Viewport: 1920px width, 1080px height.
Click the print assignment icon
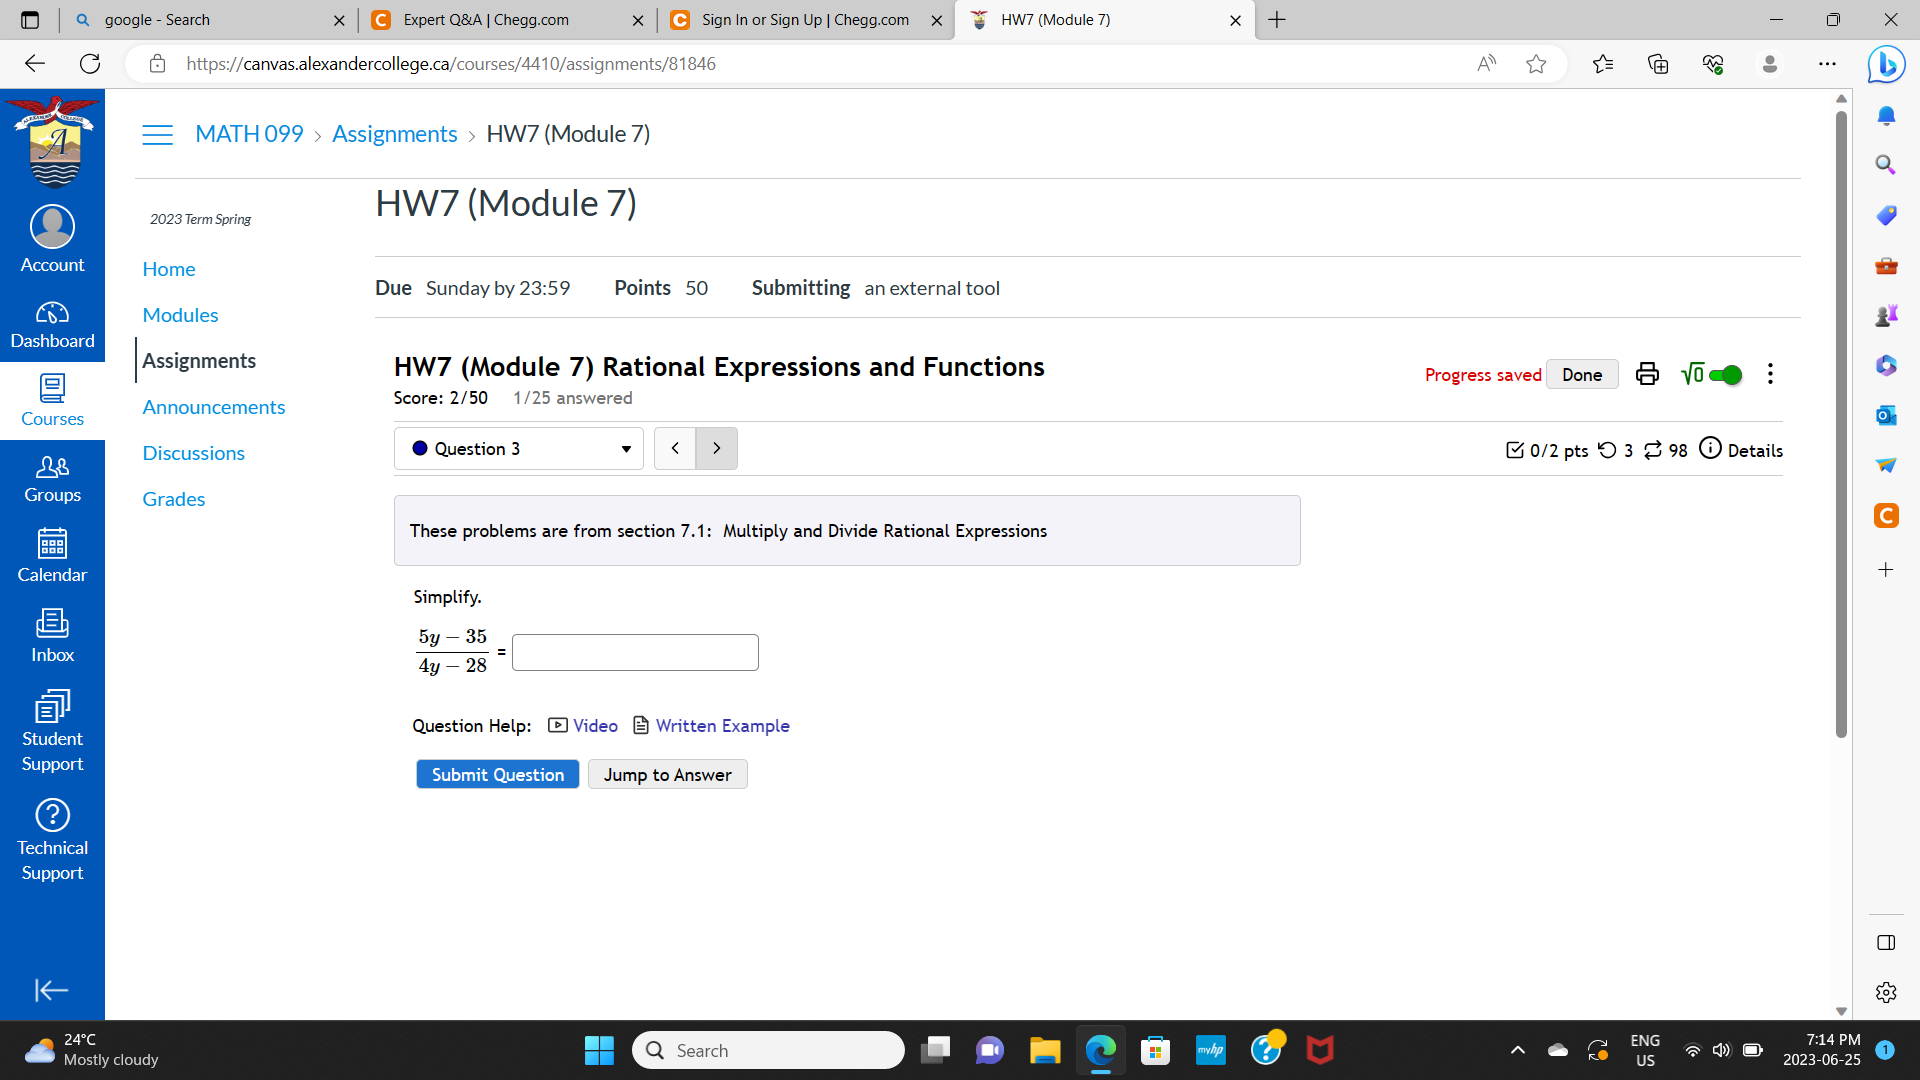tap(1647, 374)
